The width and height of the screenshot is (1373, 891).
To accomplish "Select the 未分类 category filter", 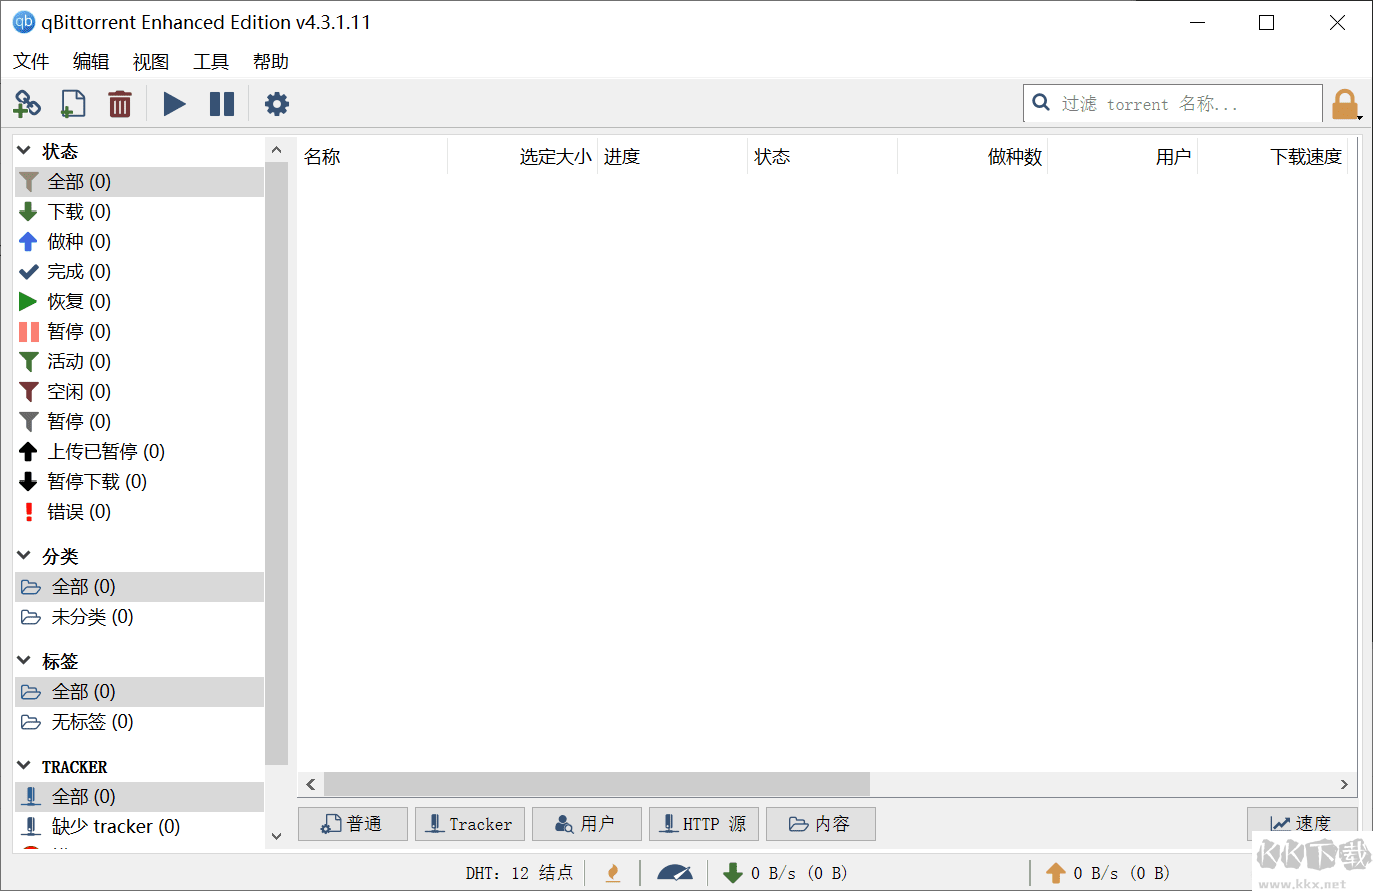I will [x=90, y=617].
